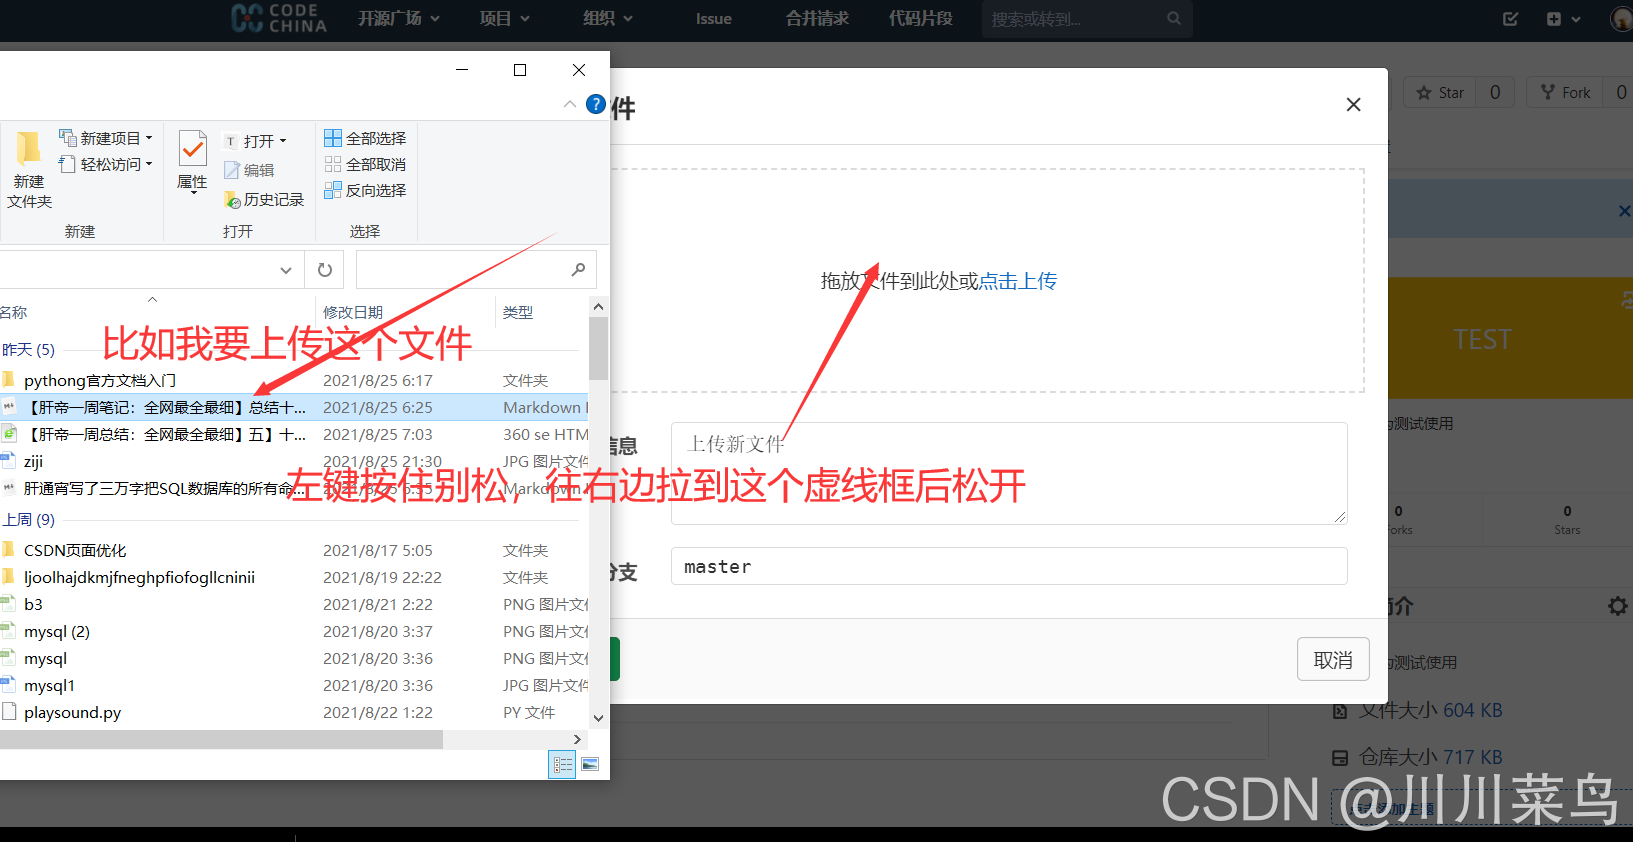1633x842 pixels.
Task: Click the Star button
Action: click(1440, 92)
